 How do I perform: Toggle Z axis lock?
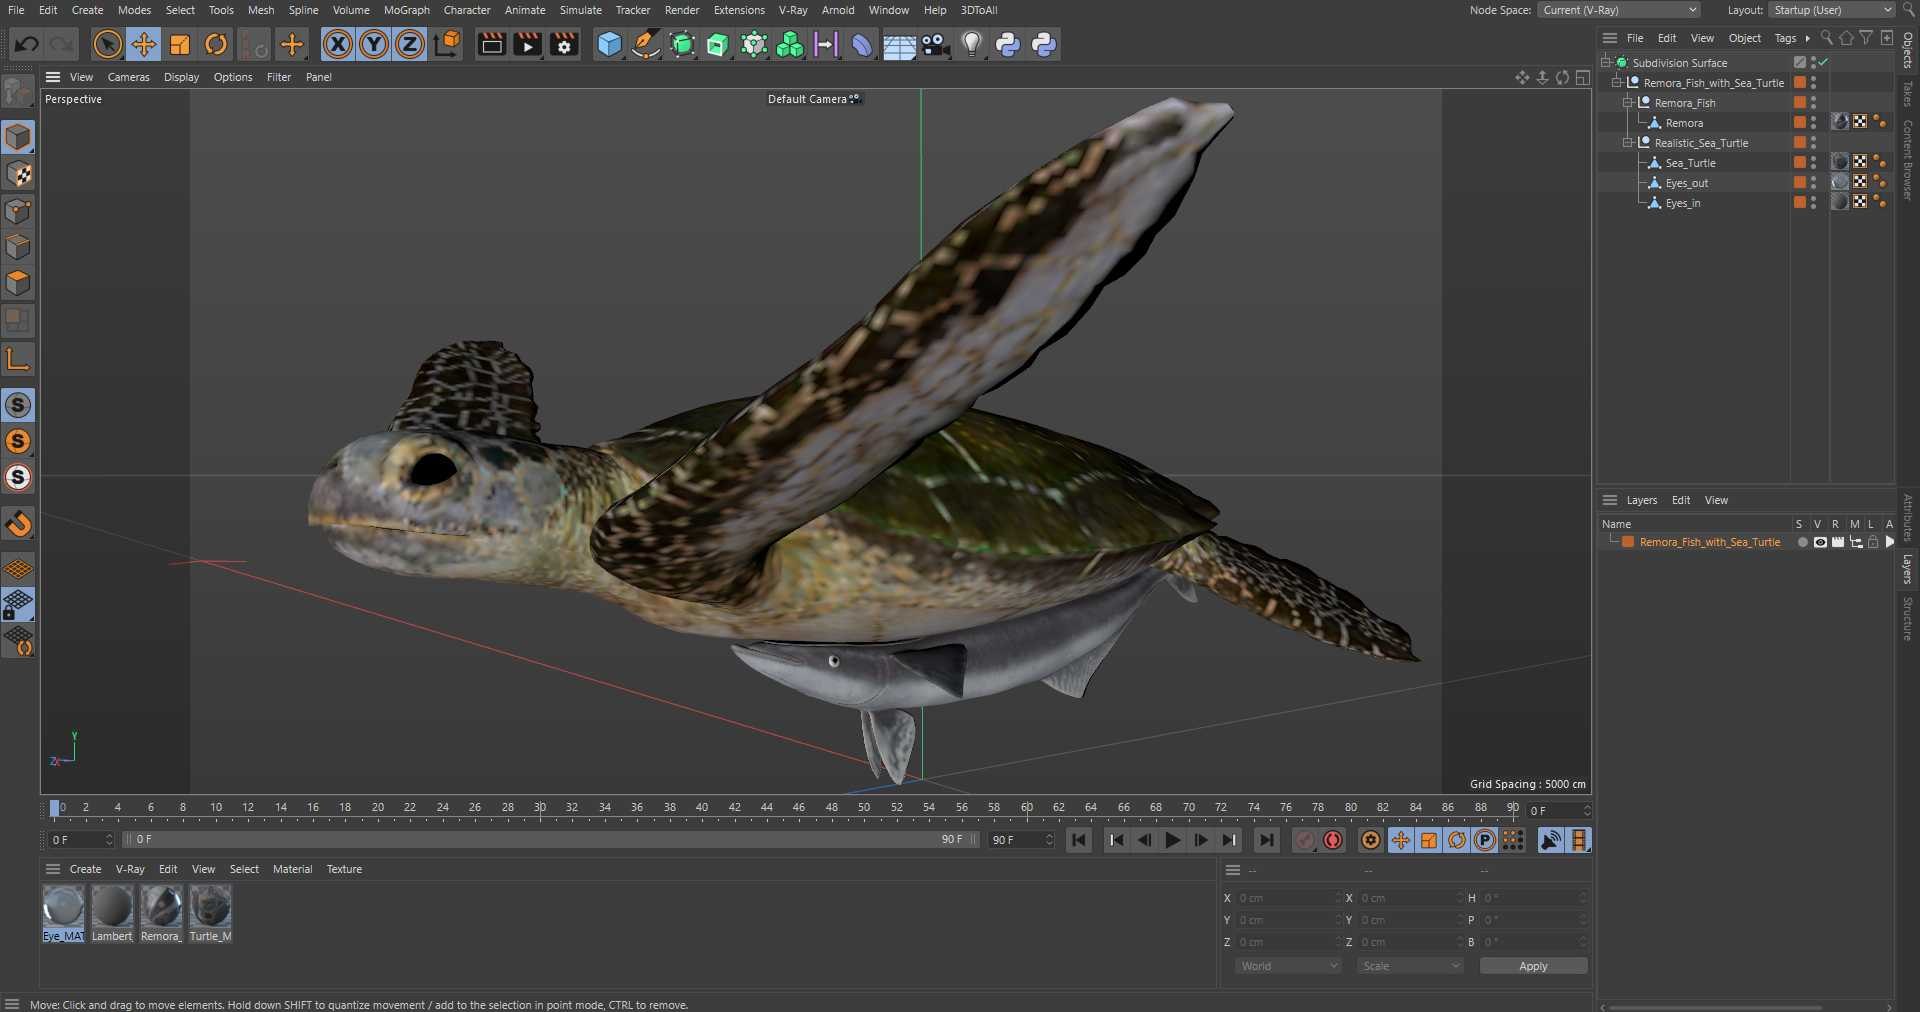point(410,44)
